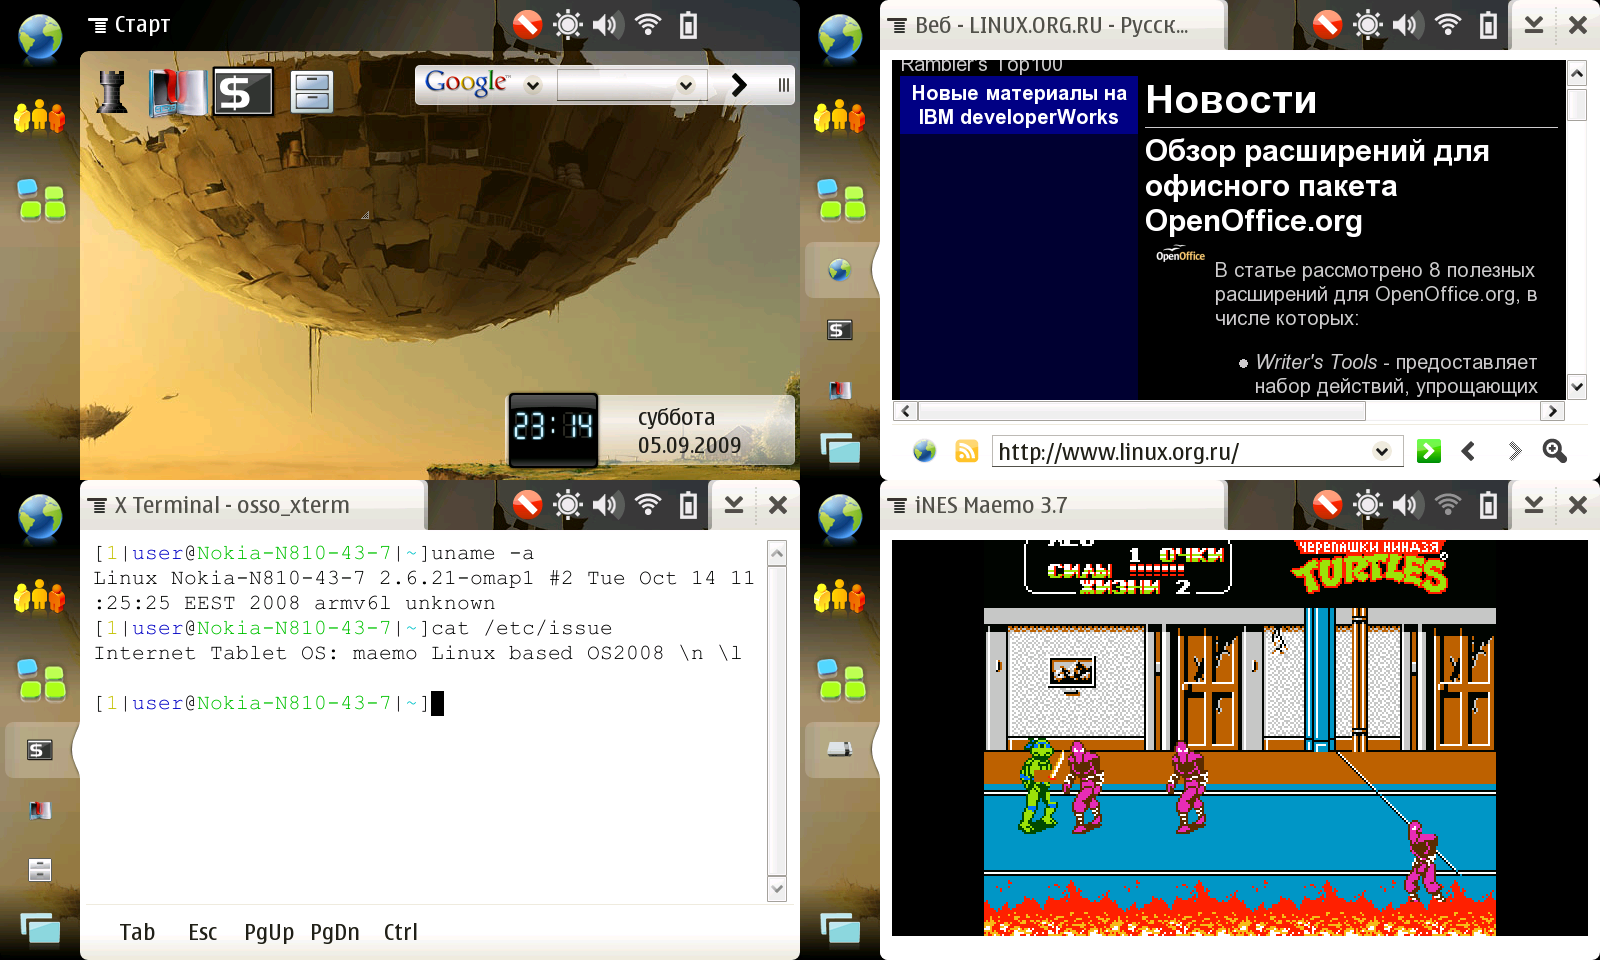
Task: Launch the book reader icon on home desktop
Action: (177, 92)
